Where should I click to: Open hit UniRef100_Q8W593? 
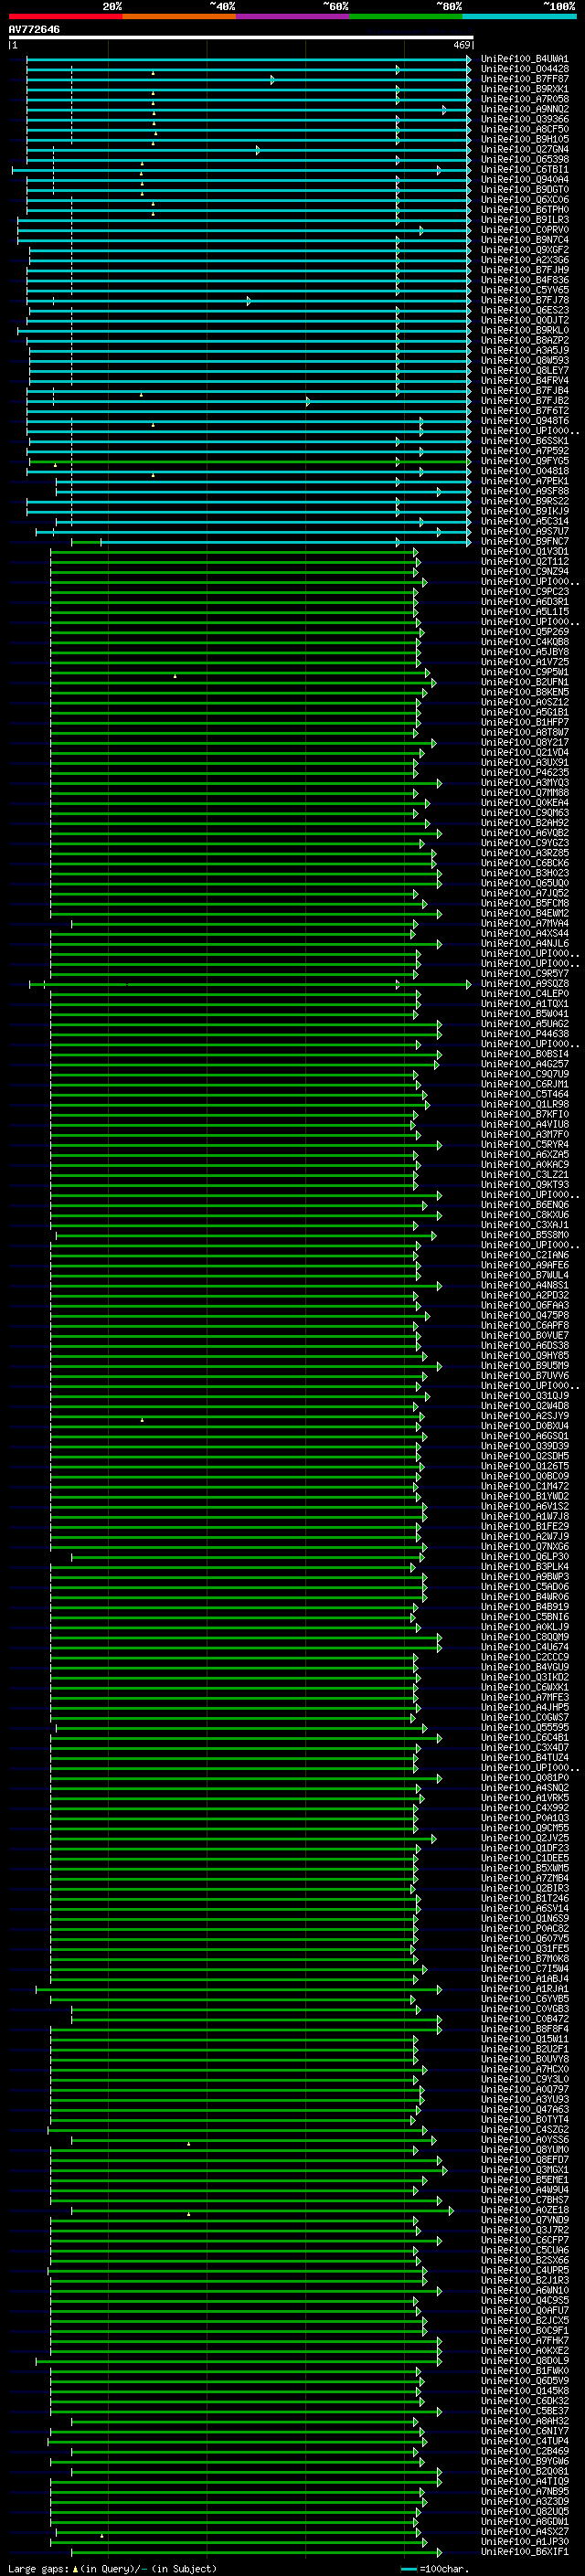[x=525, y=361]
